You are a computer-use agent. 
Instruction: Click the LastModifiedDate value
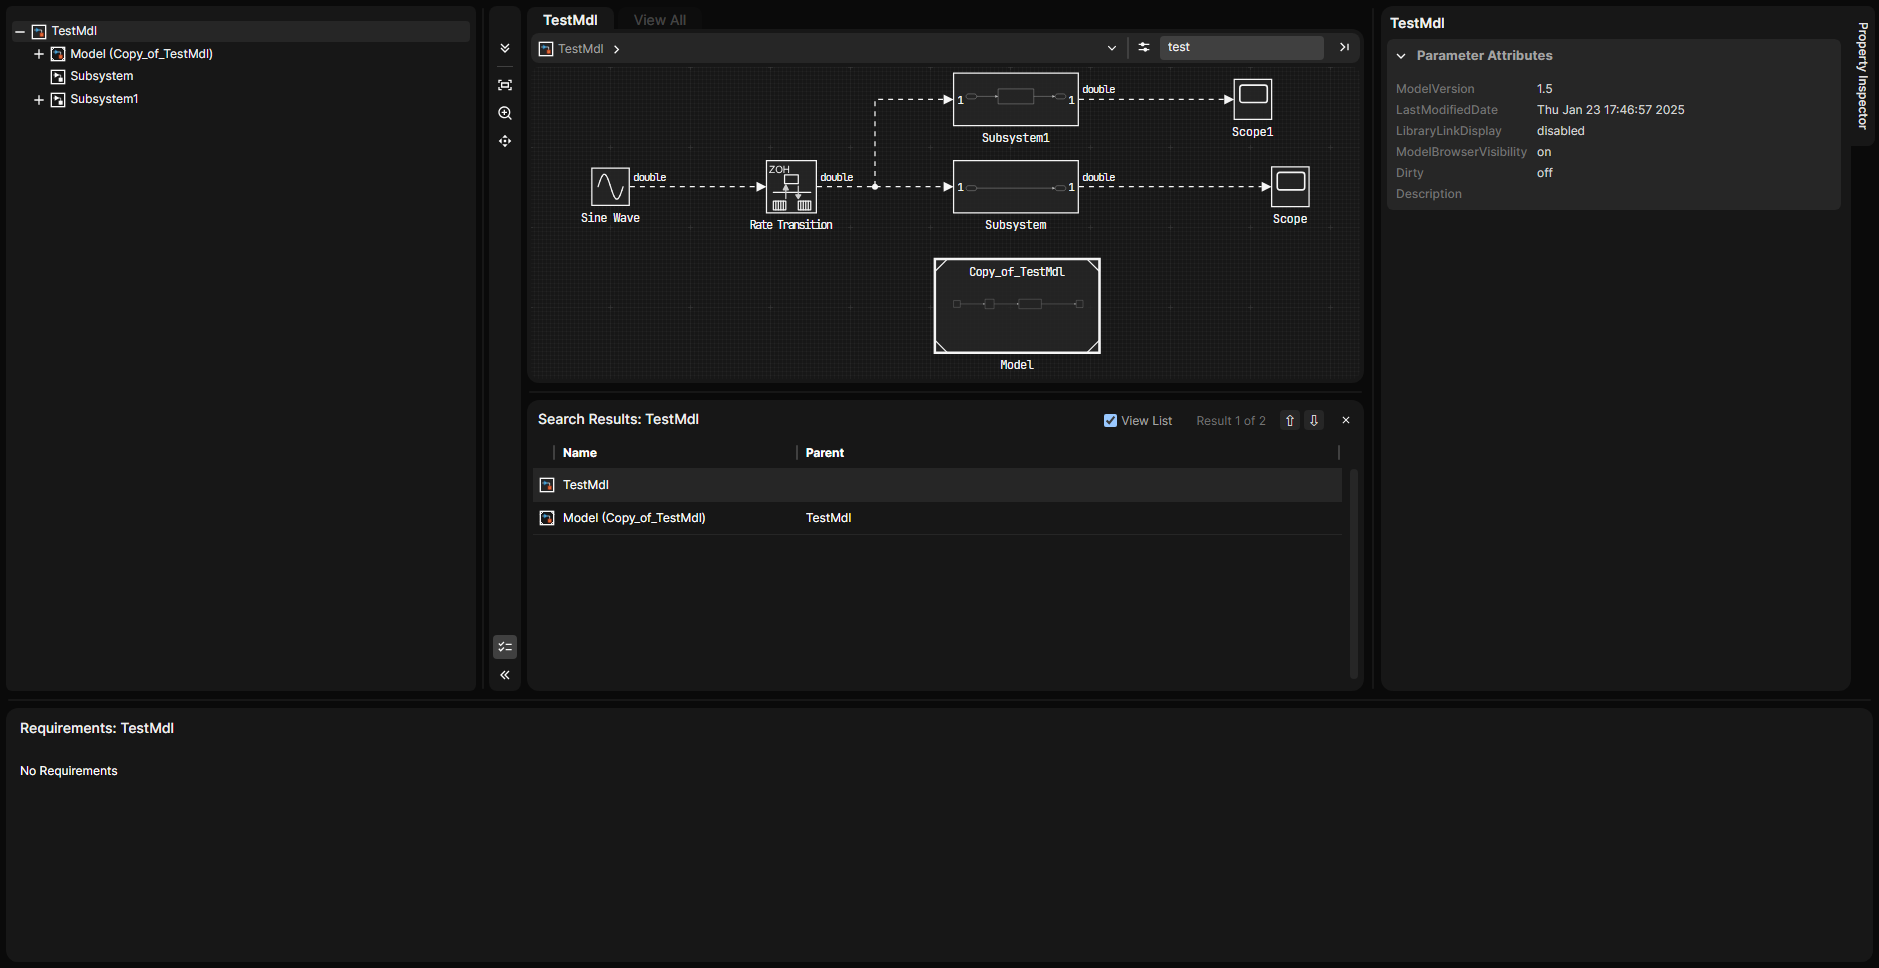1611,110
